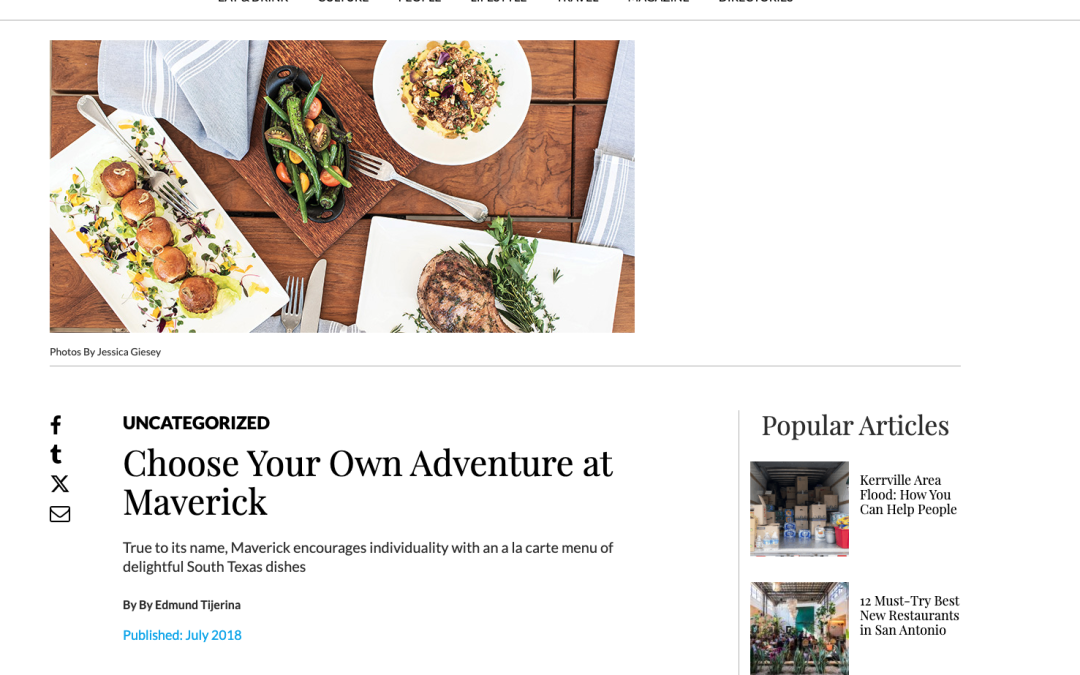The width and height of the screenshot is (1080, 675).
Task: Click the Maverick dishes hero photo
Action: click(342, 186)
